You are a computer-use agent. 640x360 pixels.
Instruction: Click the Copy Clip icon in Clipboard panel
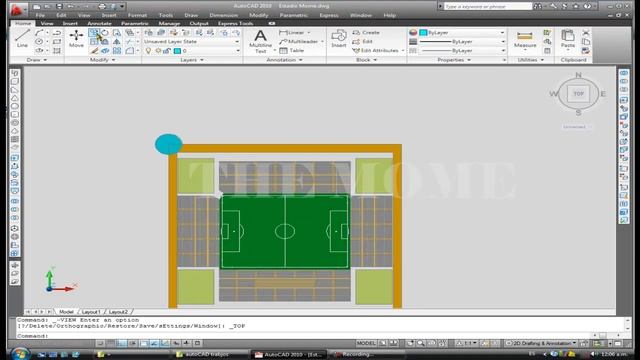[586, 42]
